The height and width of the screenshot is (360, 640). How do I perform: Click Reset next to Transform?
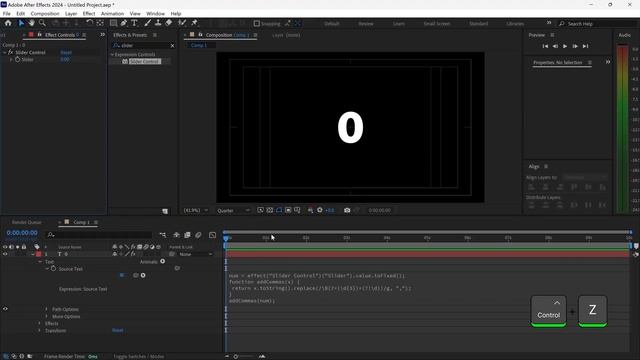click(118, 330)
